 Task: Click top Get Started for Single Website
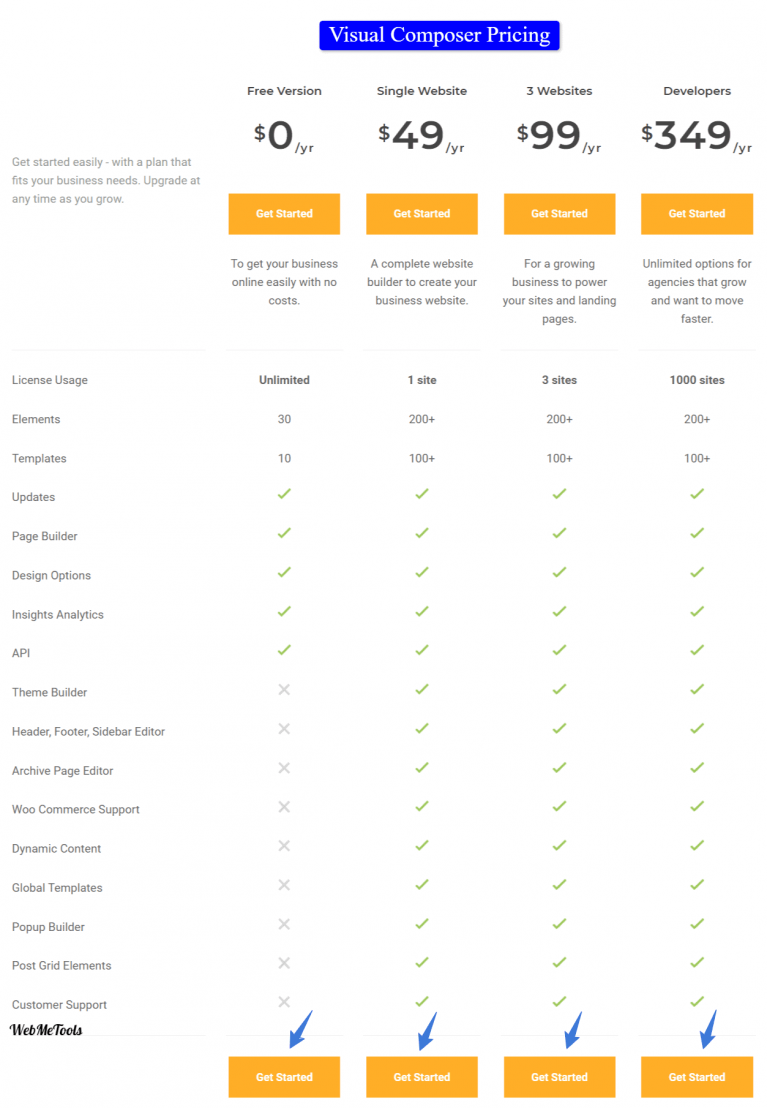pos(422,214)
